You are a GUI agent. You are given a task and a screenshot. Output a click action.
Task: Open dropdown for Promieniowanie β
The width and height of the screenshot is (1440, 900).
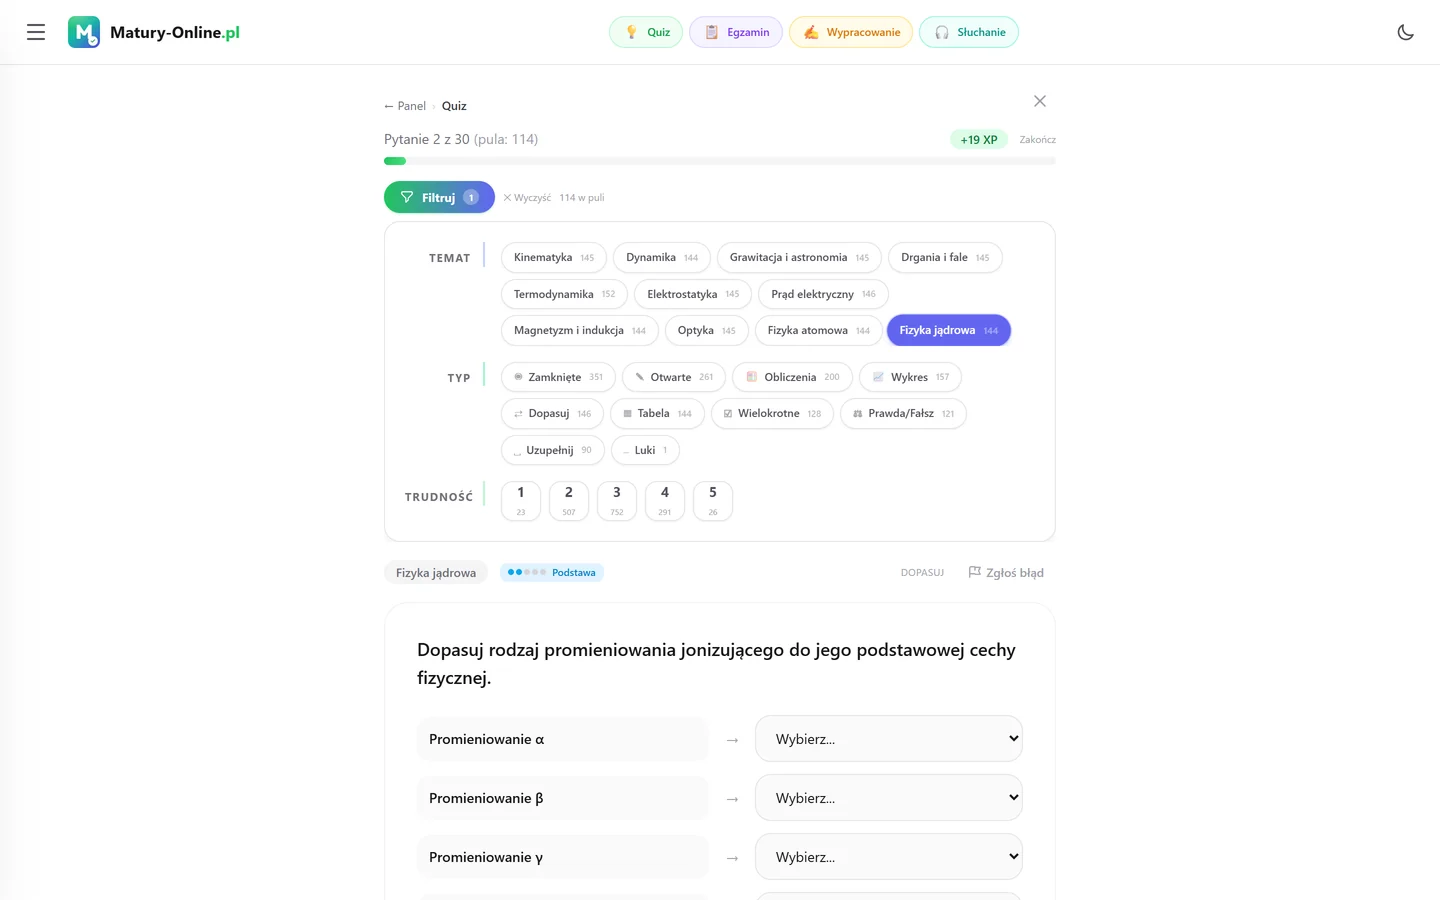[889, 798]
